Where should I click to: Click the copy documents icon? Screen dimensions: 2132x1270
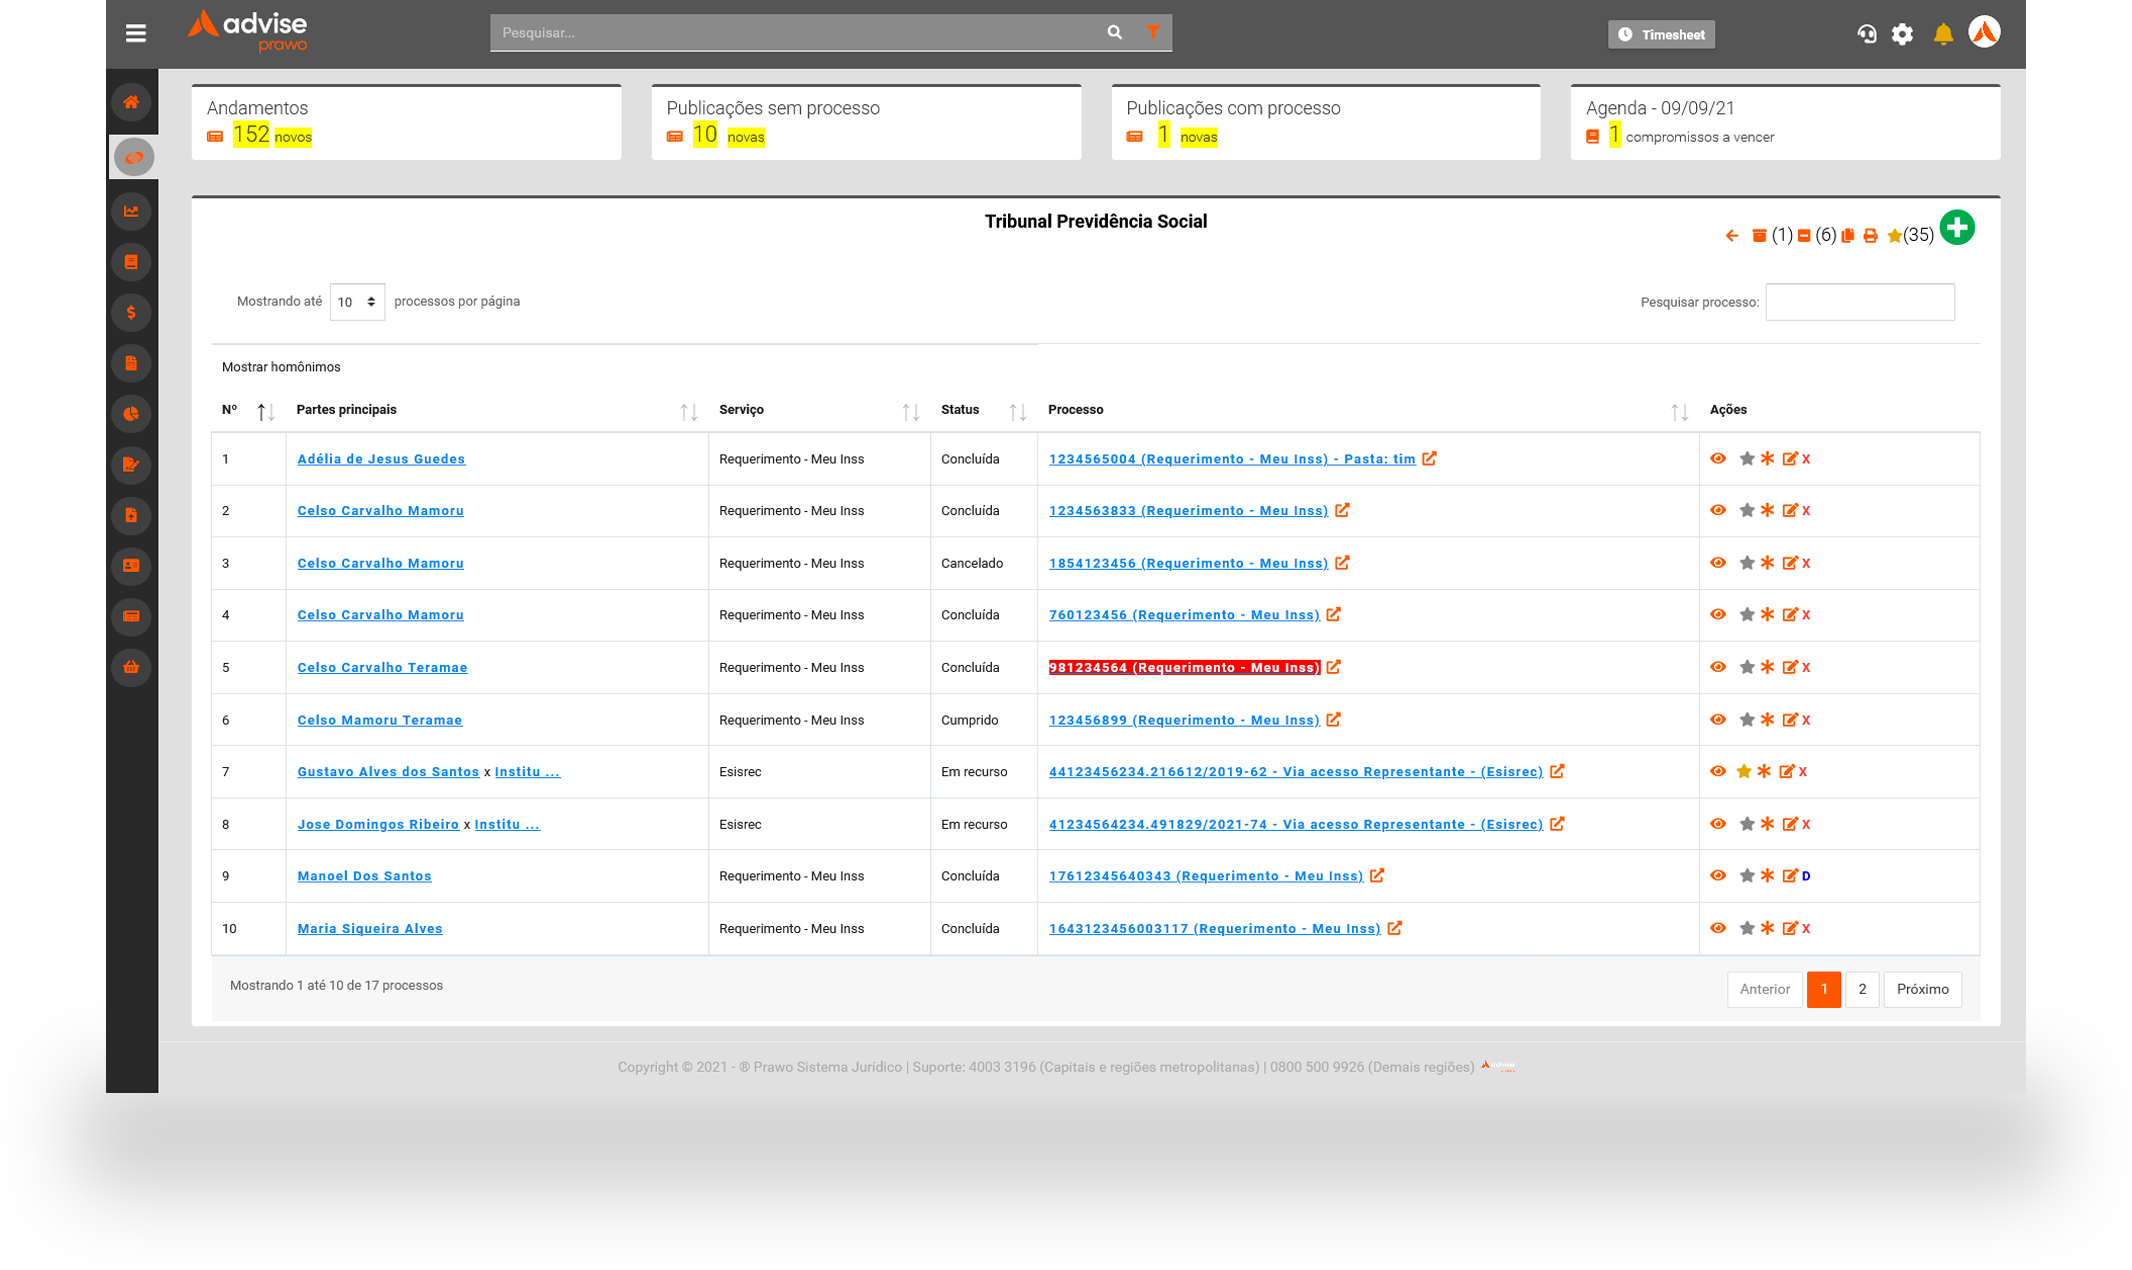(1848, 236)
